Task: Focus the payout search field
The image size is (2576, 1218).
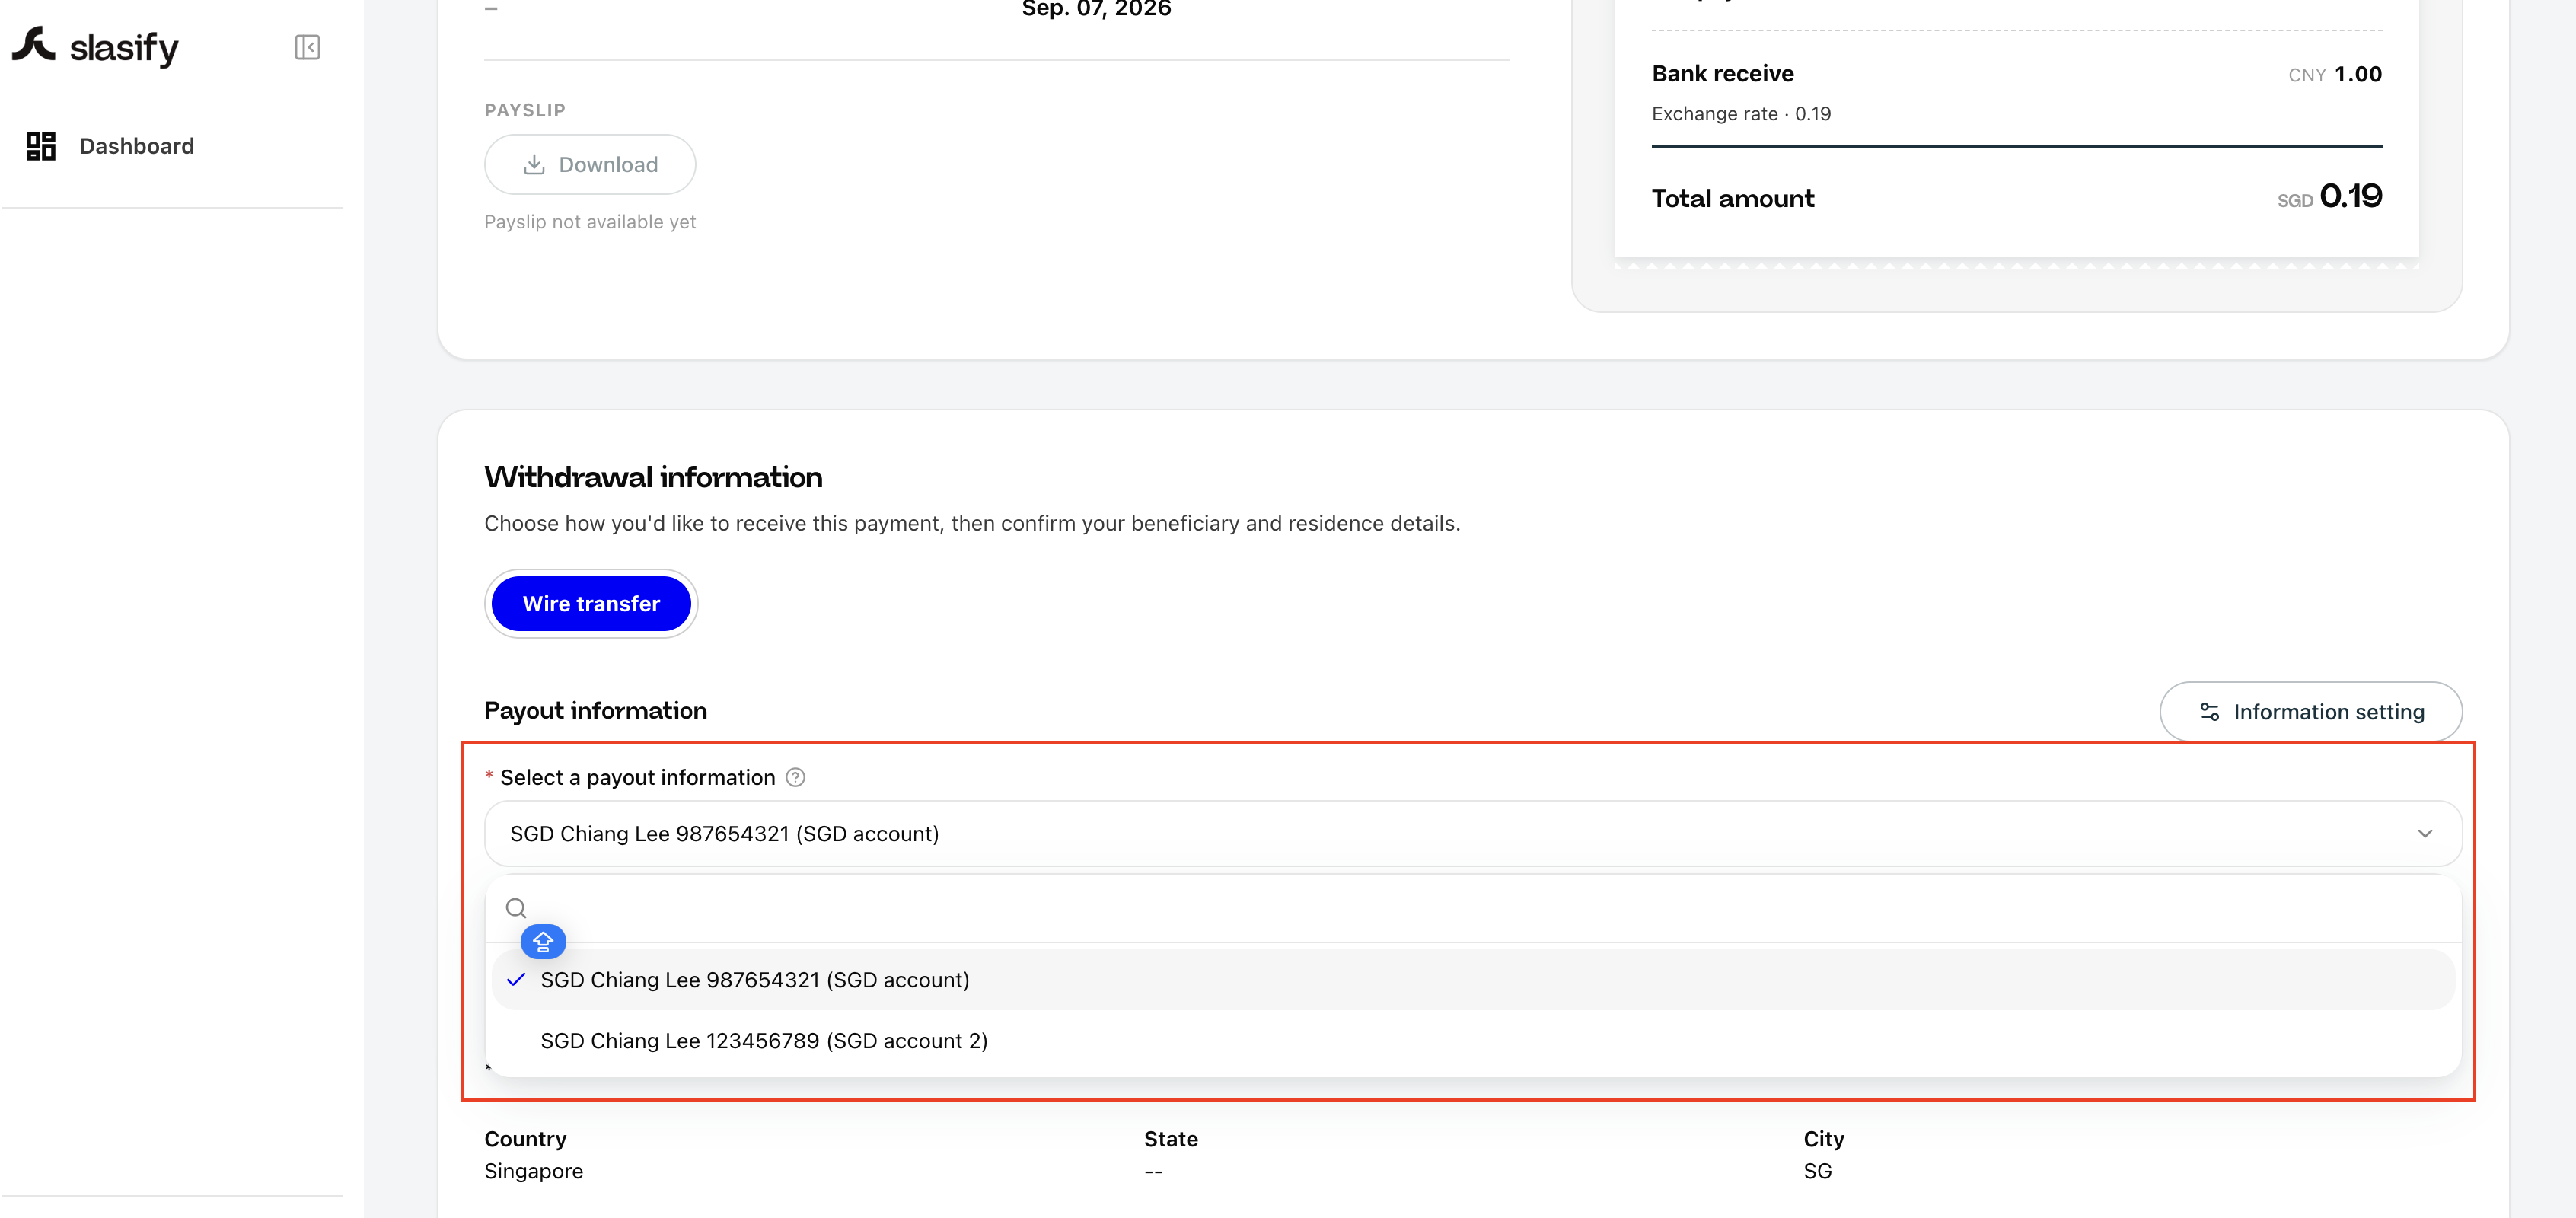Action: [1472, 908]
